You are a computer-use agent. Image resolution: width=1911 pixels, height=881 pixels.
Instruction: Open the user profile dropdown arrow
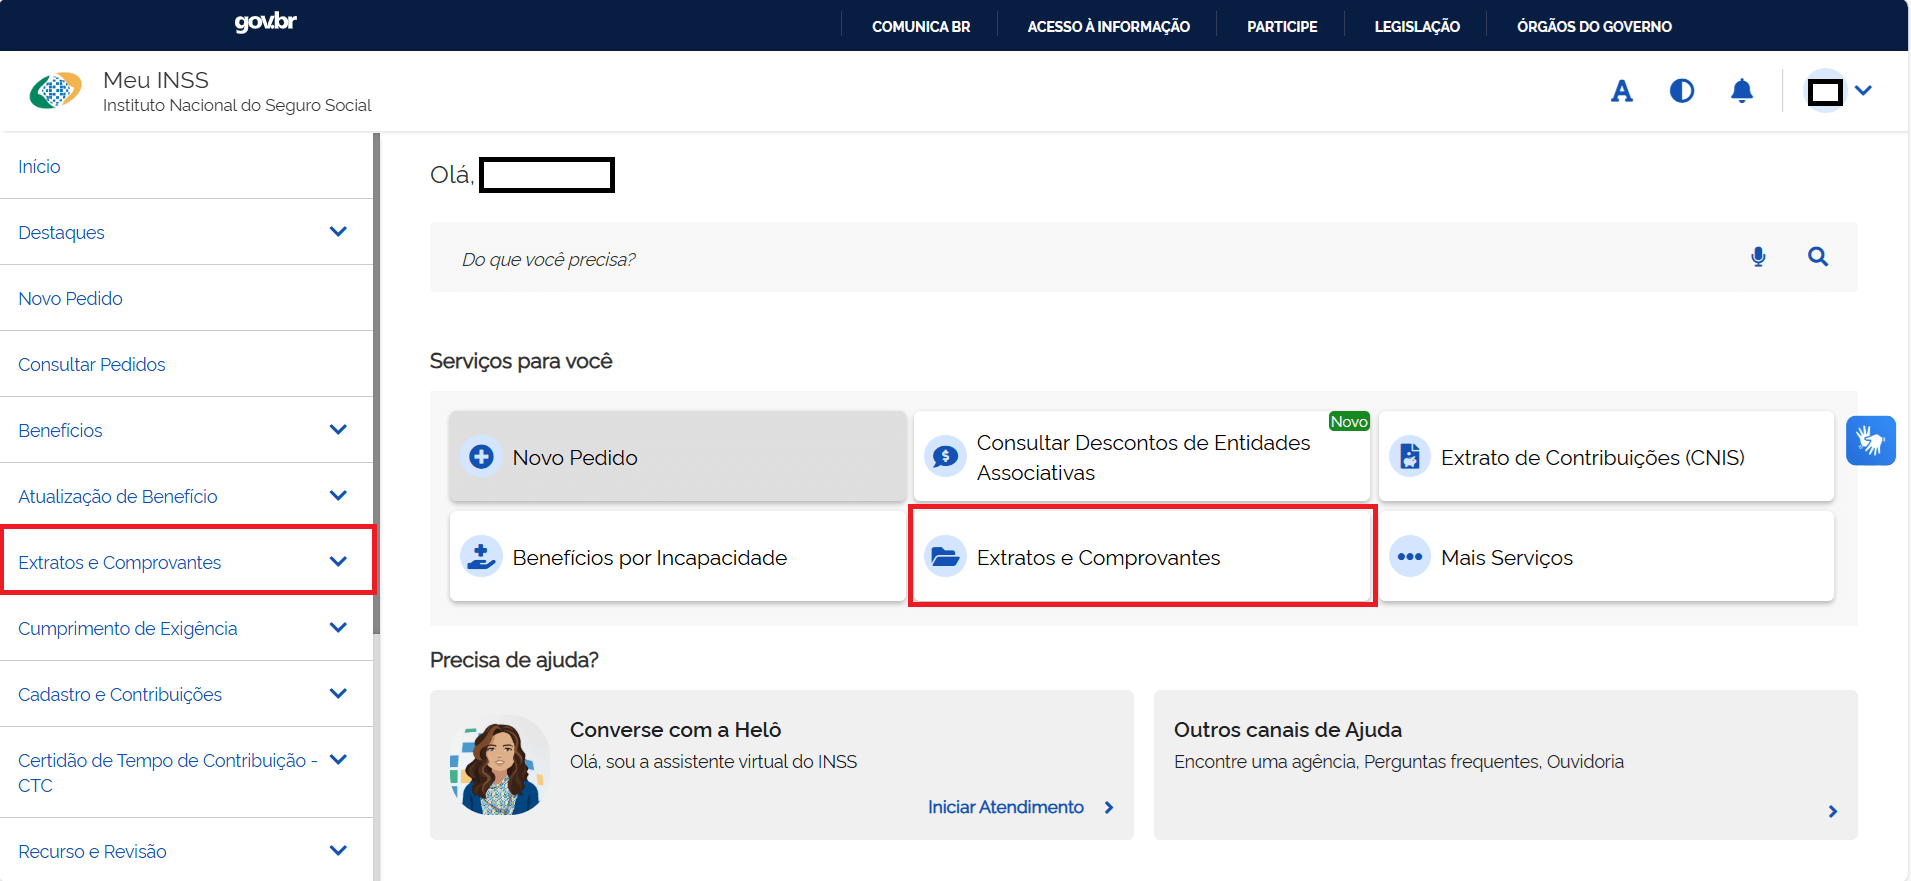pos(1863,91)
